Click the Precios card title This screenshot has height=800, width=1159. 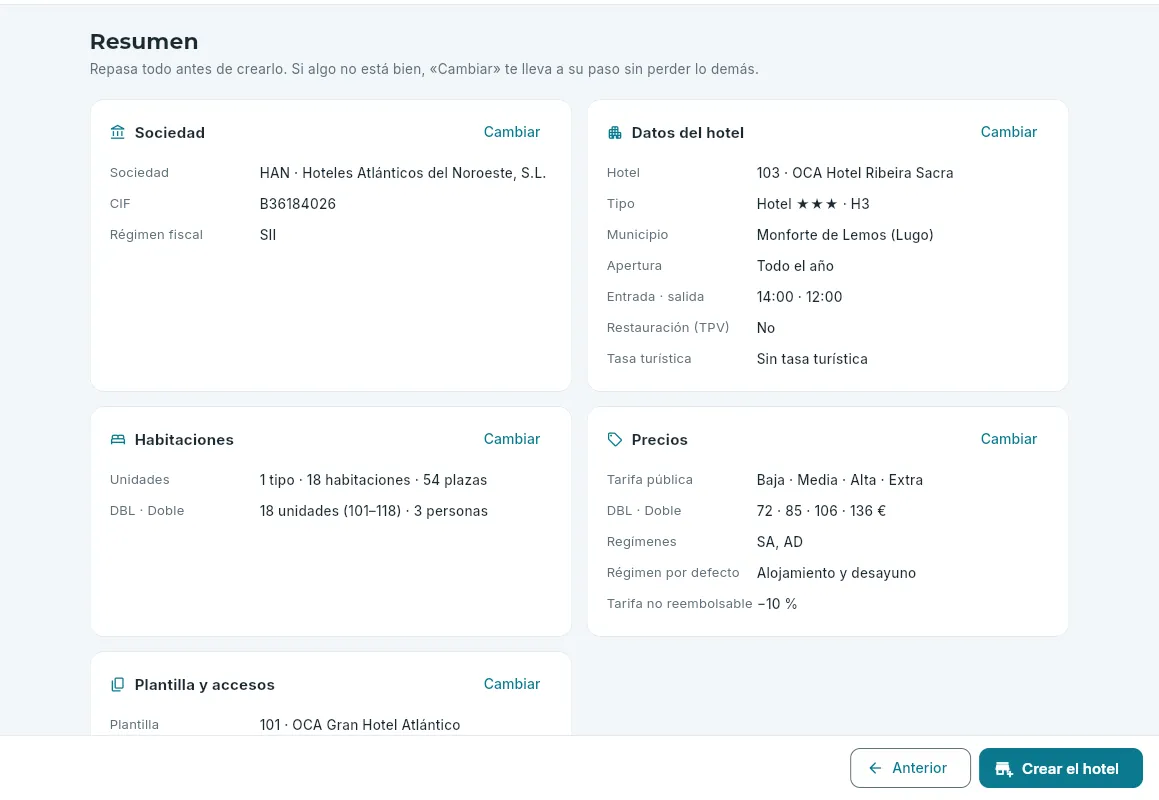[x=659, y=440]
